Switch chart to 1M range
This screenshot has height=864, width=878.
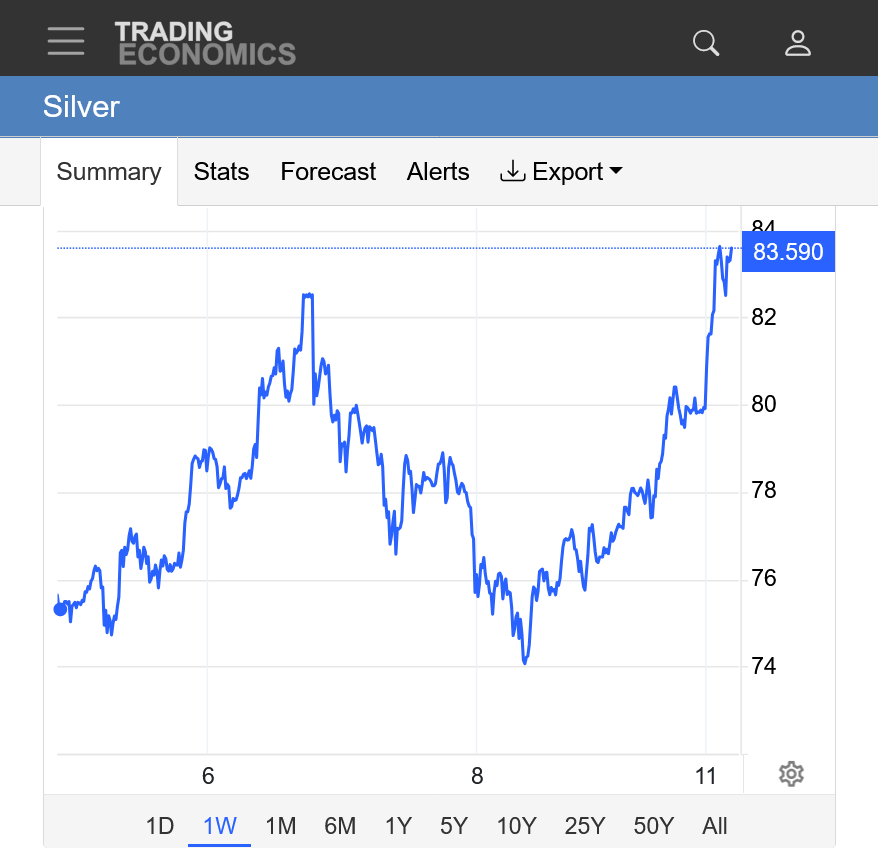click(281, 826)
